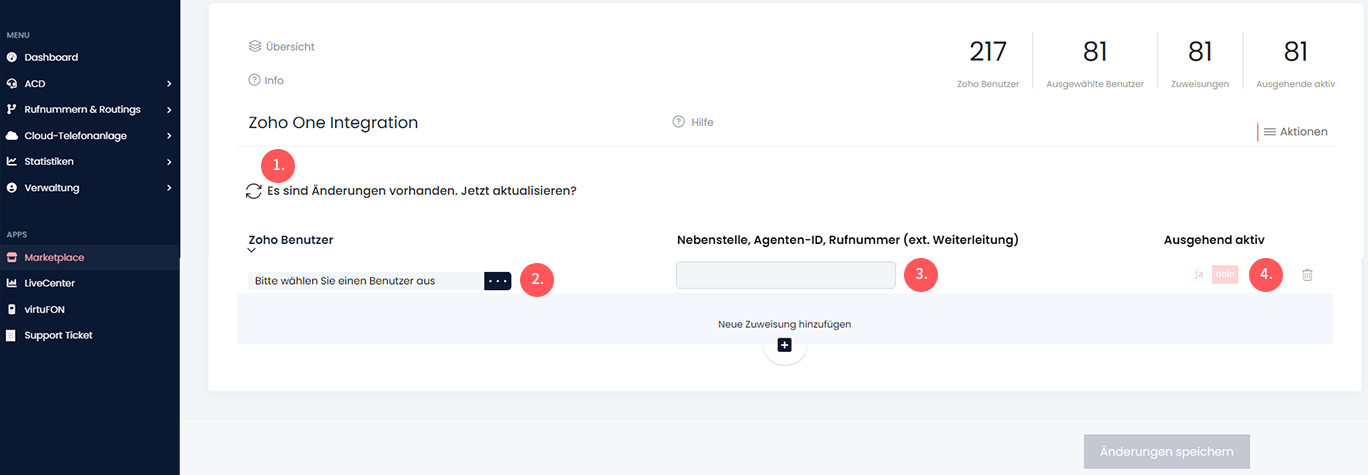Open virtuFON app
Image resolution: width=1368 pixels, height=475 pixels.
coord(45,309)
